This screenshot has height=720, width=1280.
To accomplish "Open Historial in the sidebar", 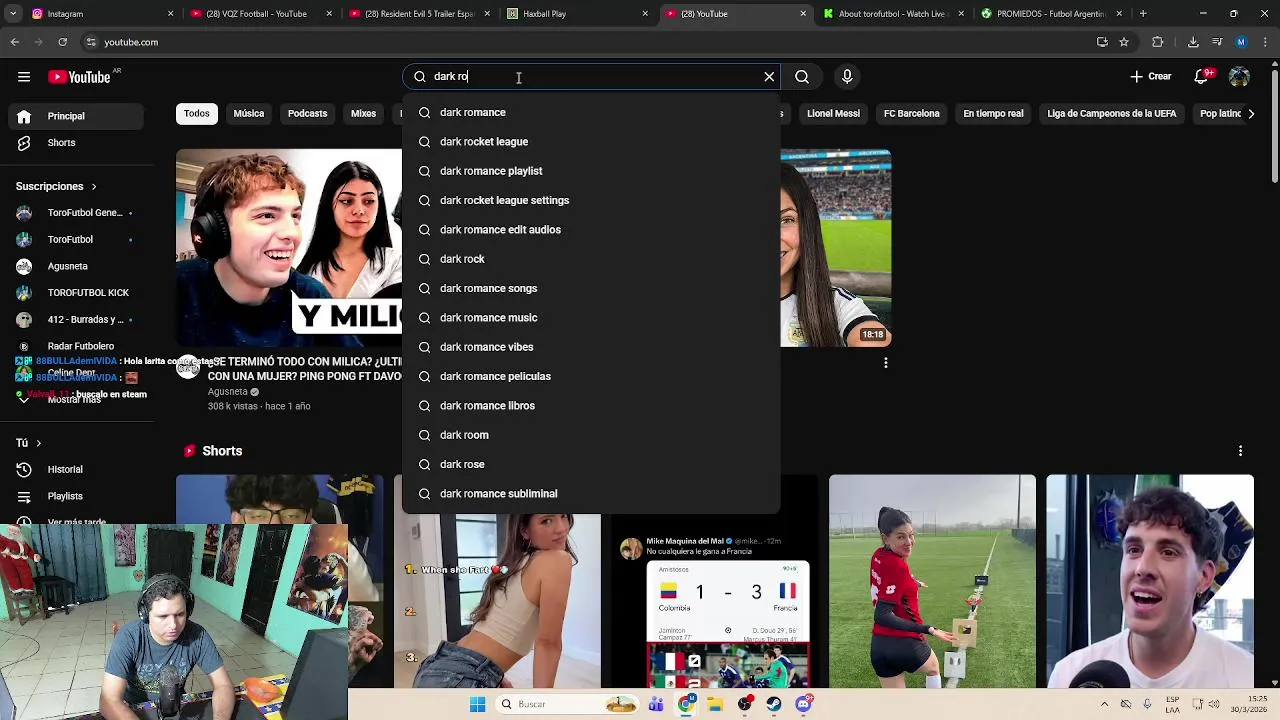I will (x=75, y=470).
